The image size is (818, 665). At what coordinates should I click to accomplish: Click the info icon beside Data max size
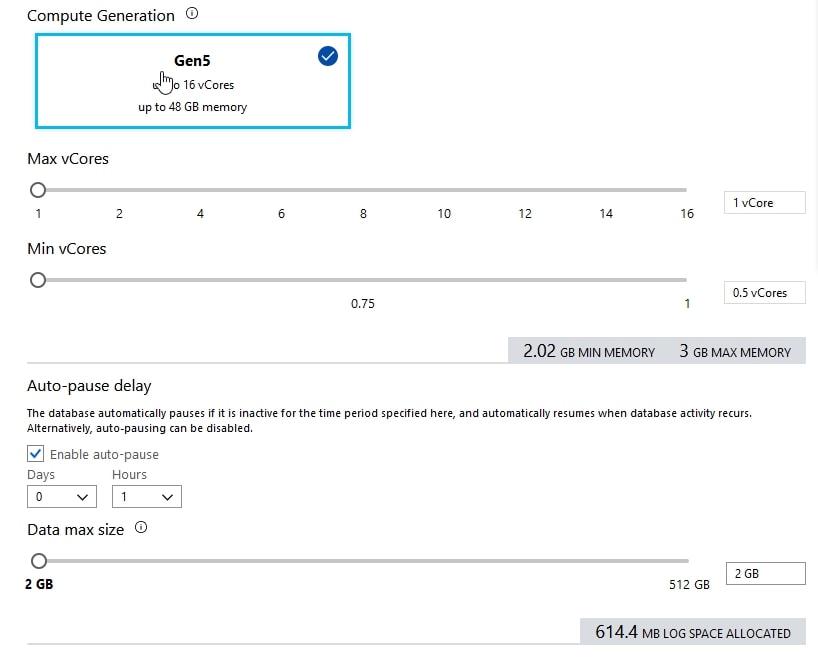141,528
